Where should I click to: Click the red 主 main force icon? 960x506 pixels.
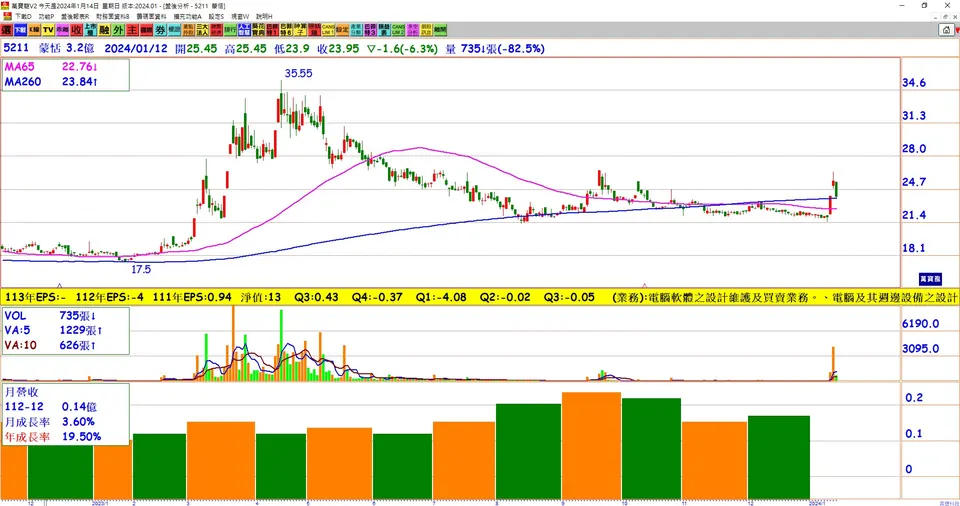pos(132,29)
